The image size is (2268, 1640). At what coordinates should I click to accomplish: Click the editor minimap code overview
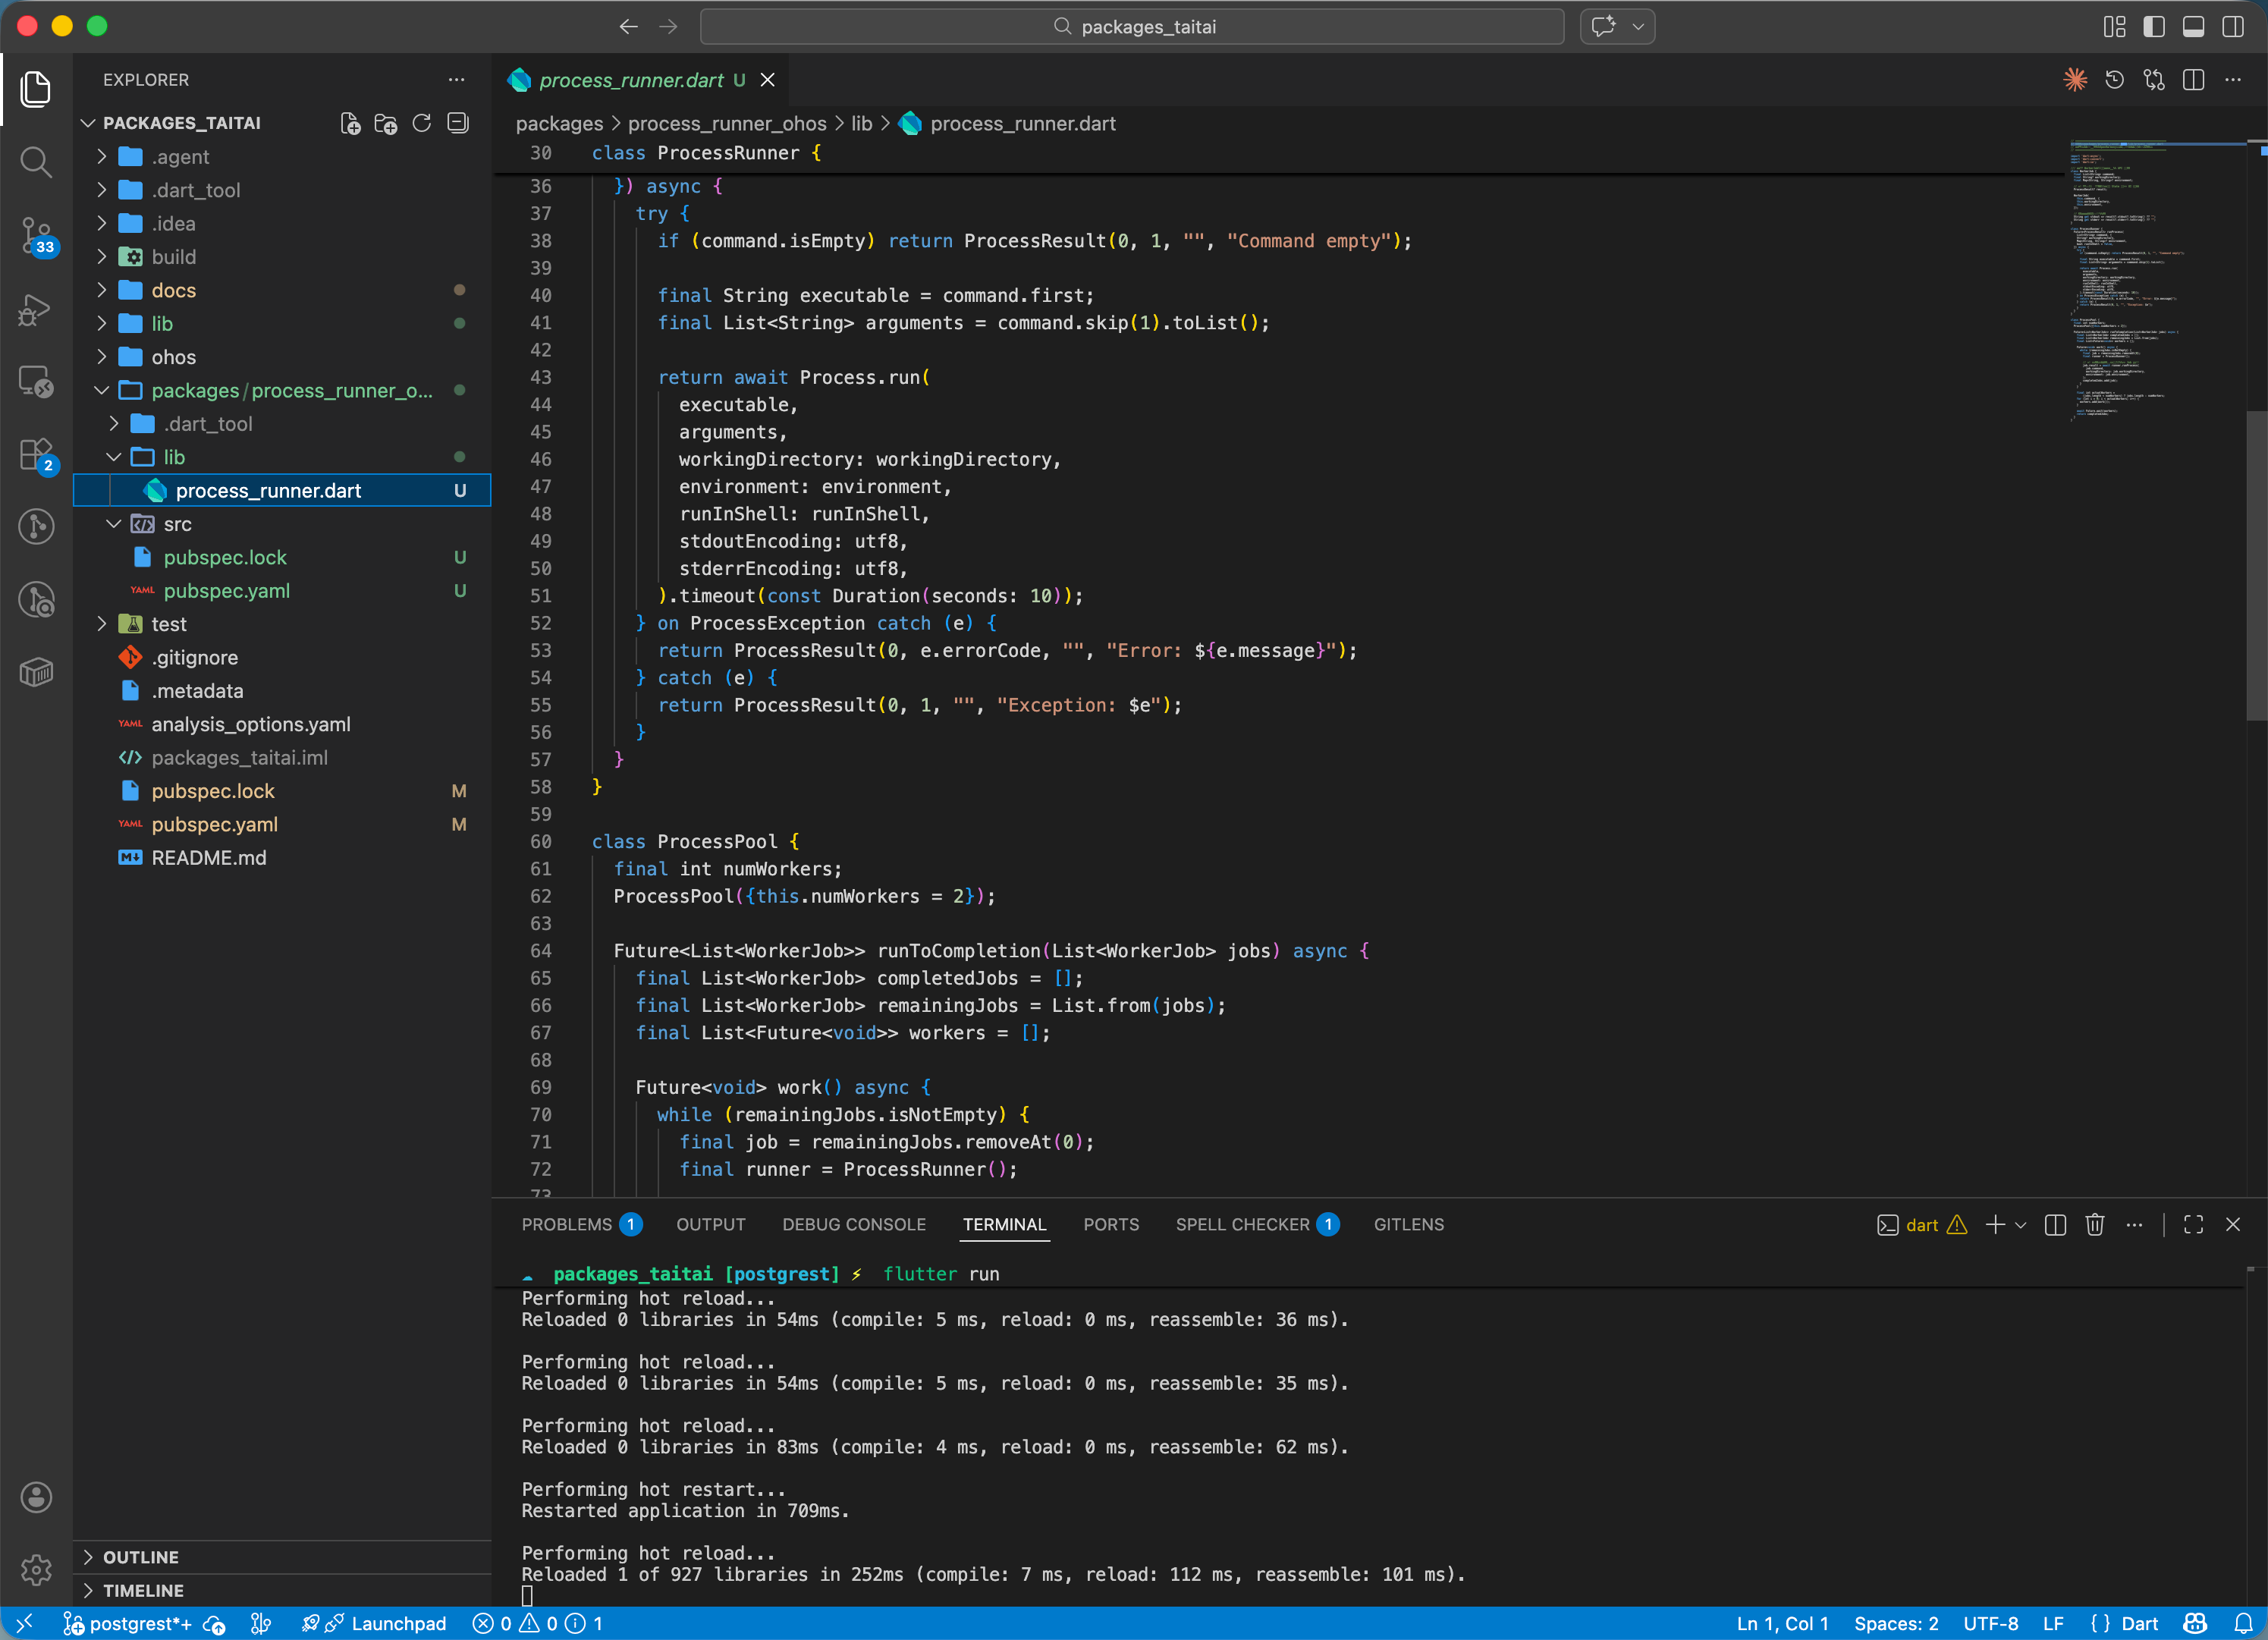tap(2130, 280)
